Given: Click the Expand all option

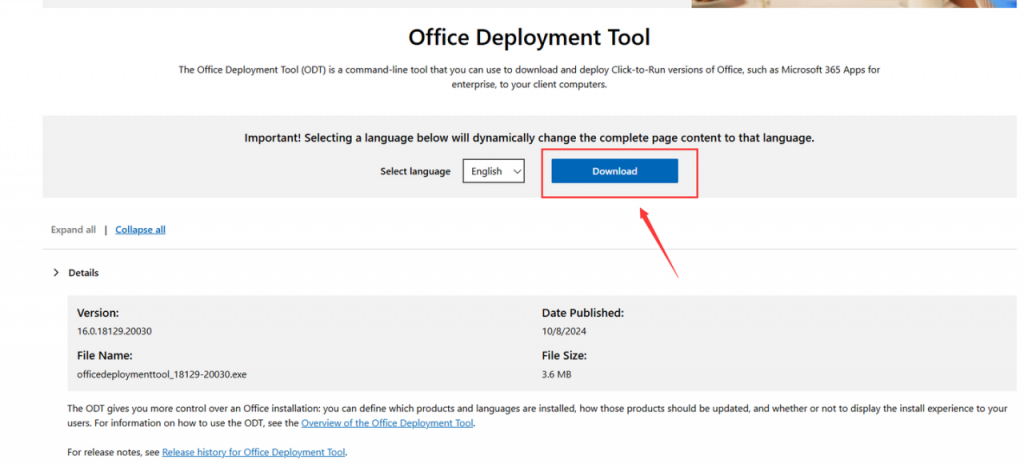Looking at the screenshot, I should (74, 230).
